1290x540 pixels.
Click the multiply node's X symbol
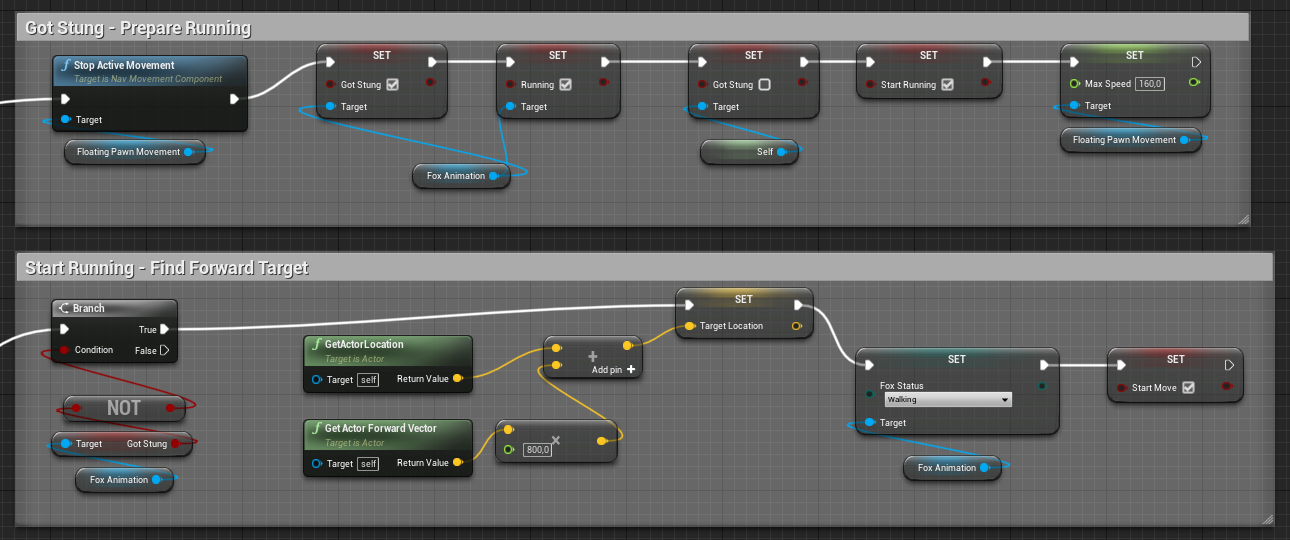click(x=556, y=440)
